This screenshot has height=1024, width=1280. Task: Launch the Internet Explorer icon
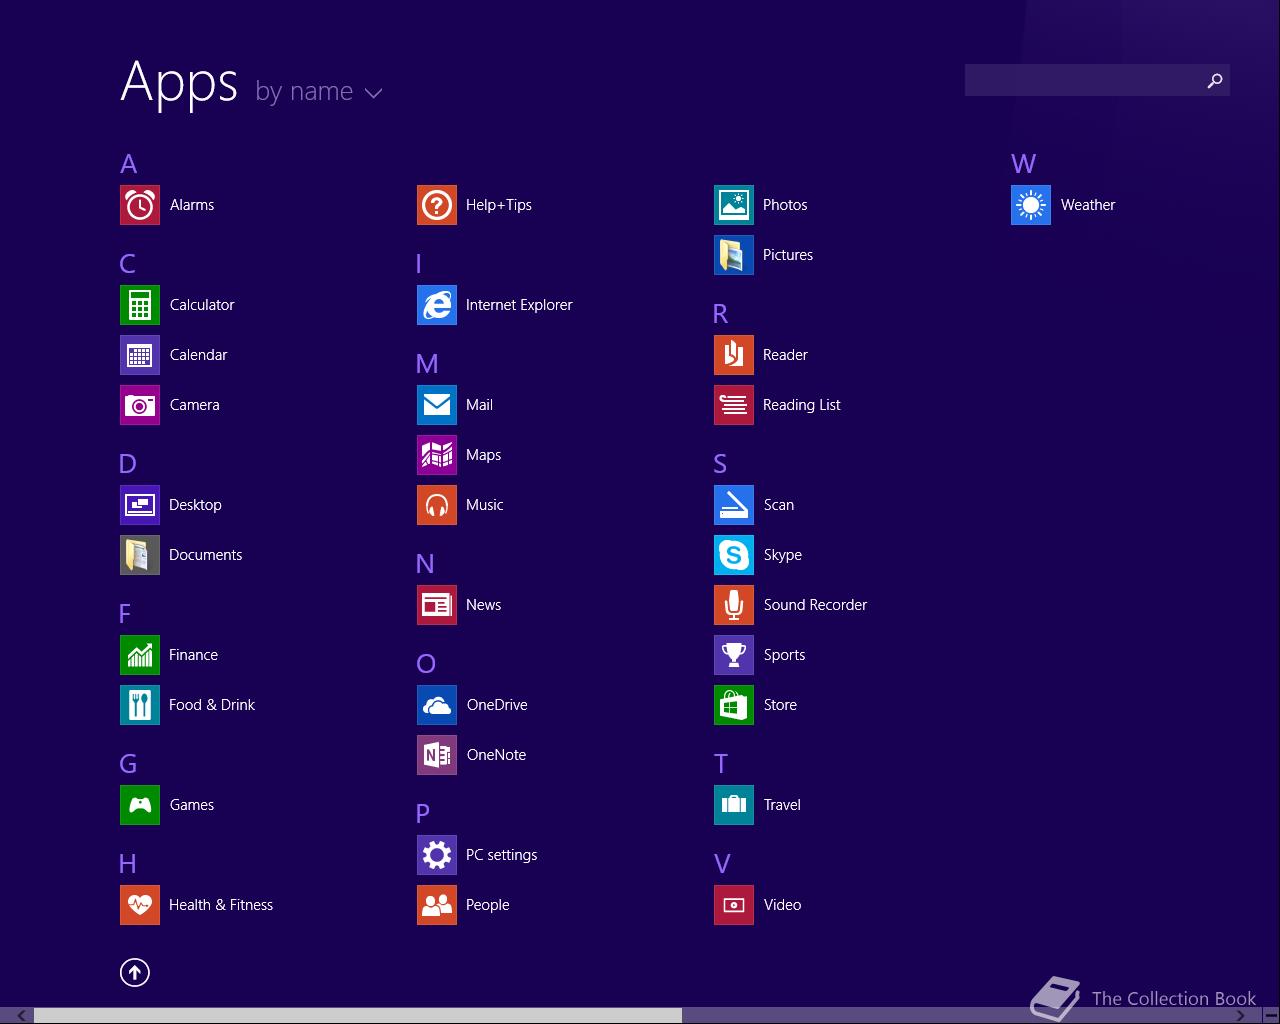(437, 305)
